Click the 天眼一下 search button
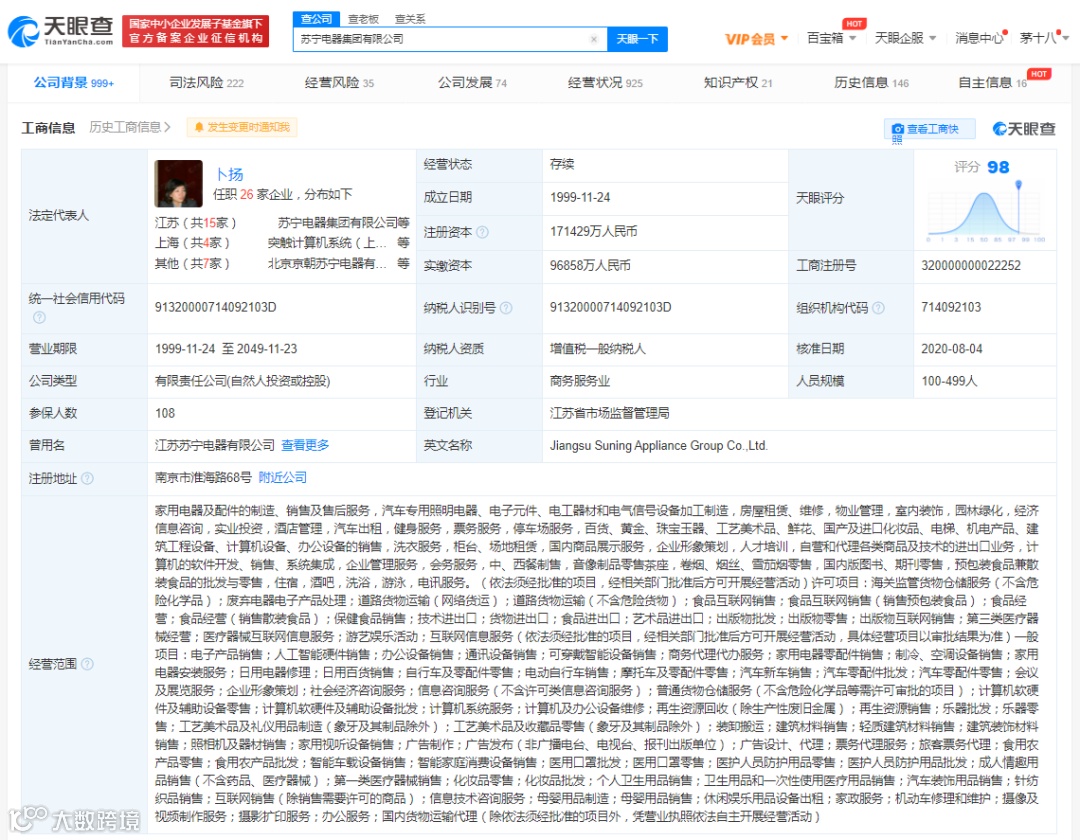The height and width of the screenshot is (840, 1080). tap(637, 39)
